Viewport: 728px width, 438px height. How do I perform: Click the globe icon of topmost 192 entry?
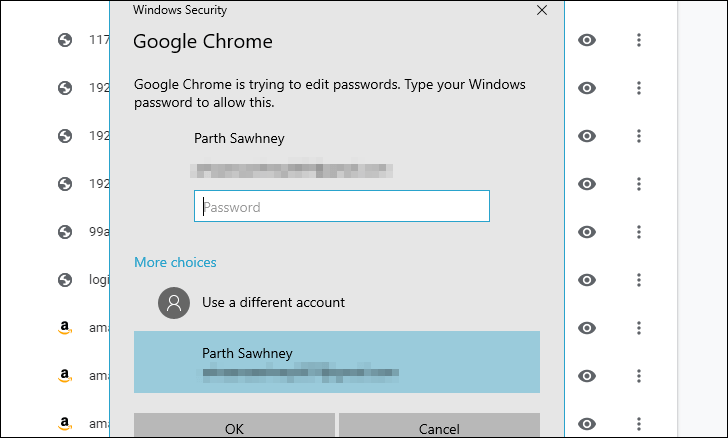click(x=65, y=88)
